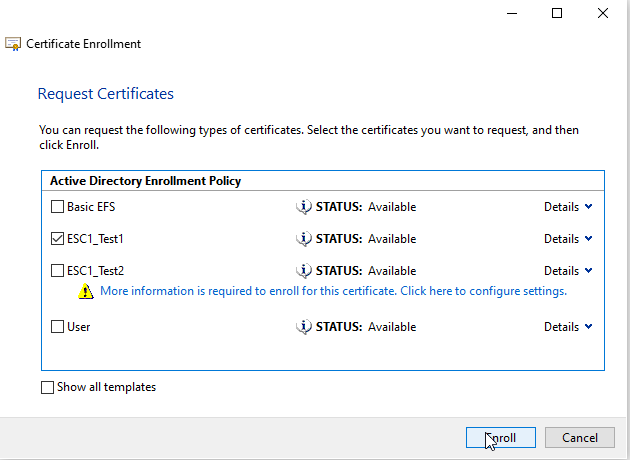Maximize the Certificate Enrollment window

point(557,13)
